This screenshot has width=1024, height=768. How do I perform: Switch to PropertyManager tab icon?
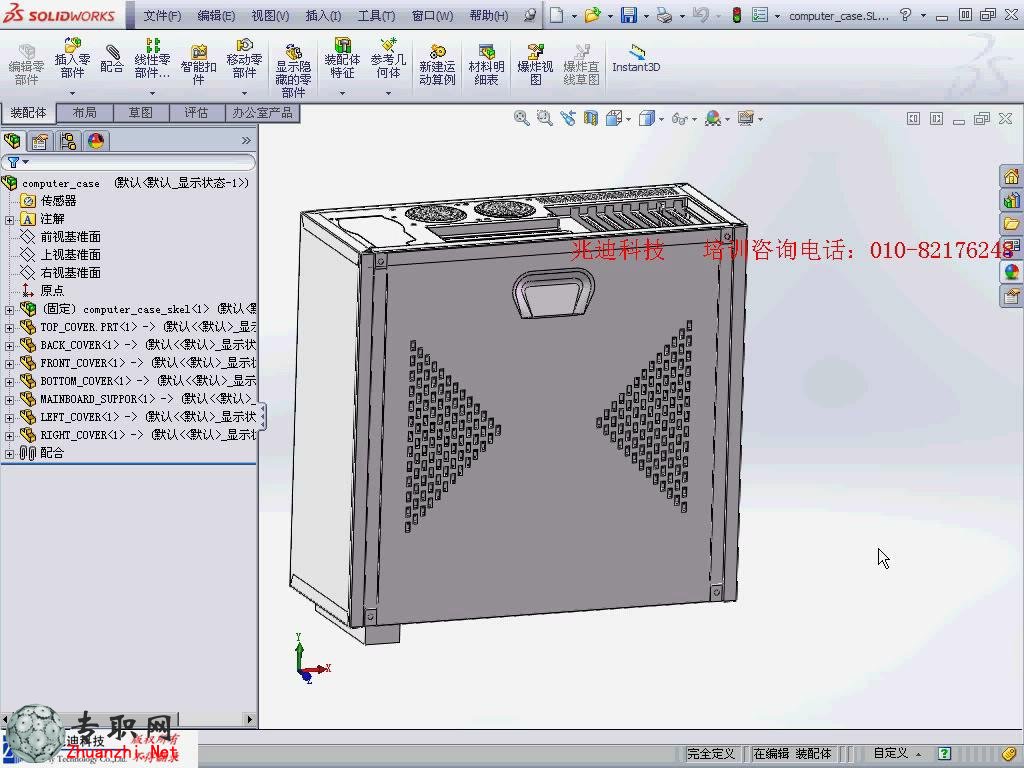[40, 140]
